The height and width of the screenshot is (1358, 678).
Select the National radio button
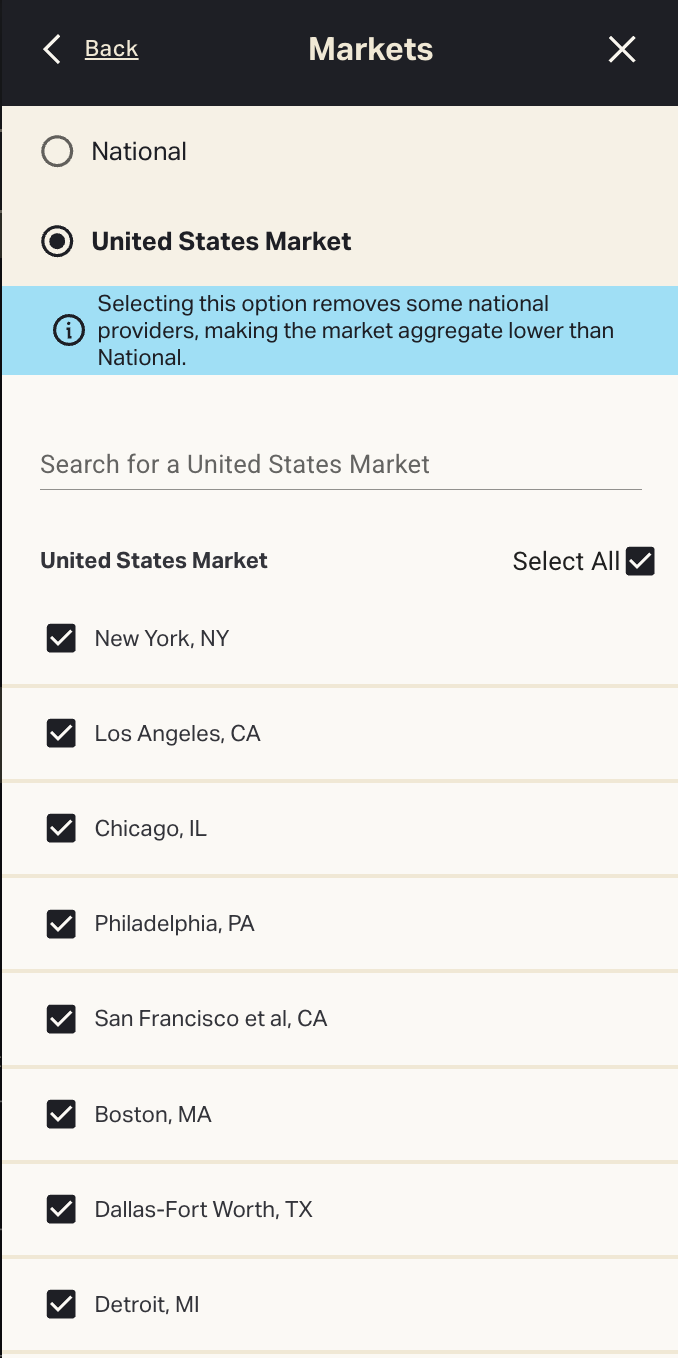click(57, 152)
